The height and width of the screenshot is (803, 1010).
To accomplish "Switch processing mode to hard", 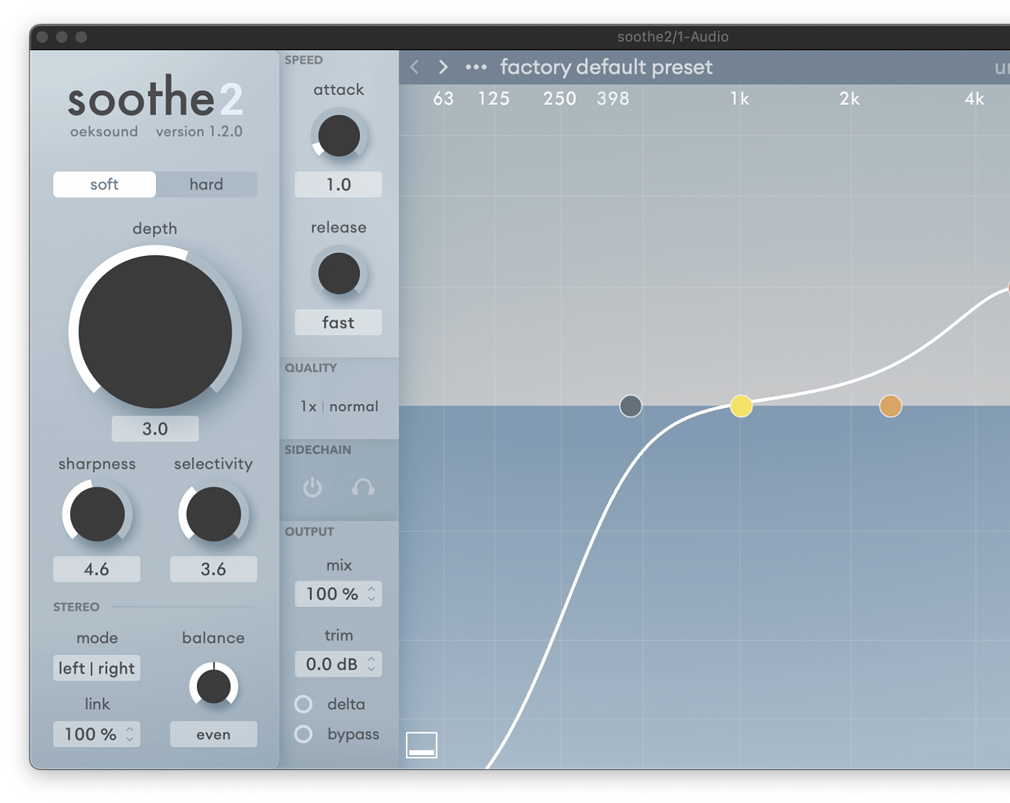I will (x=206, y=184).
